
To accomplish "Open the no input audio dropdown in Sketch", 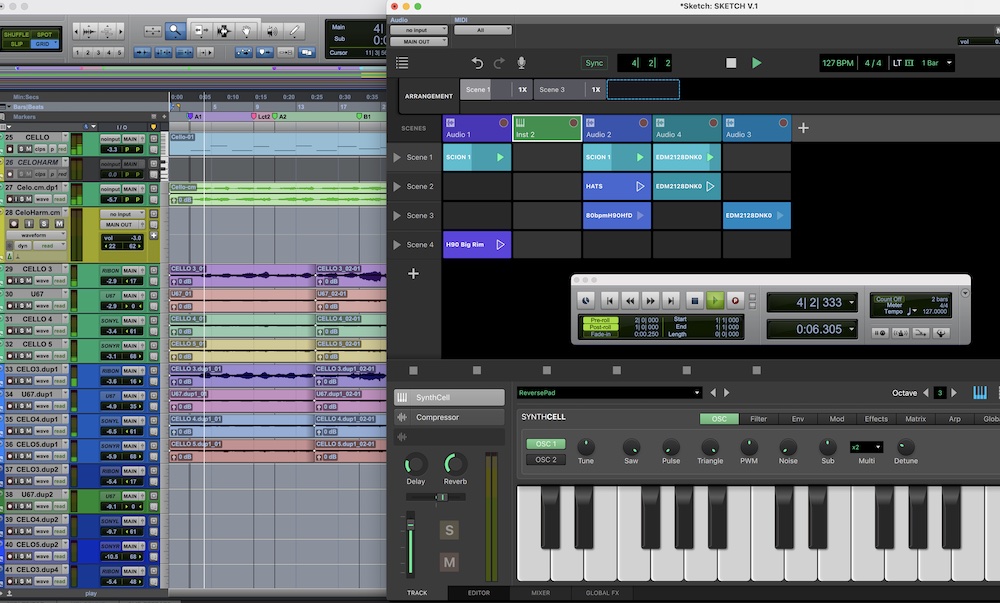I will point(418,30).
